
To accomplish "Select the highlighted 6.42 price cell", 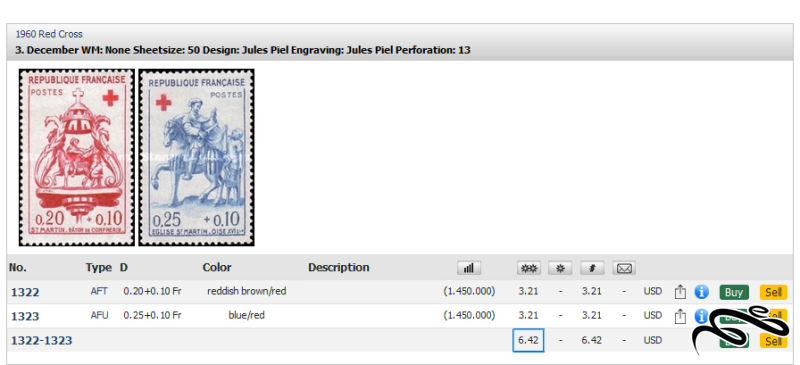I will coord(528,340).
